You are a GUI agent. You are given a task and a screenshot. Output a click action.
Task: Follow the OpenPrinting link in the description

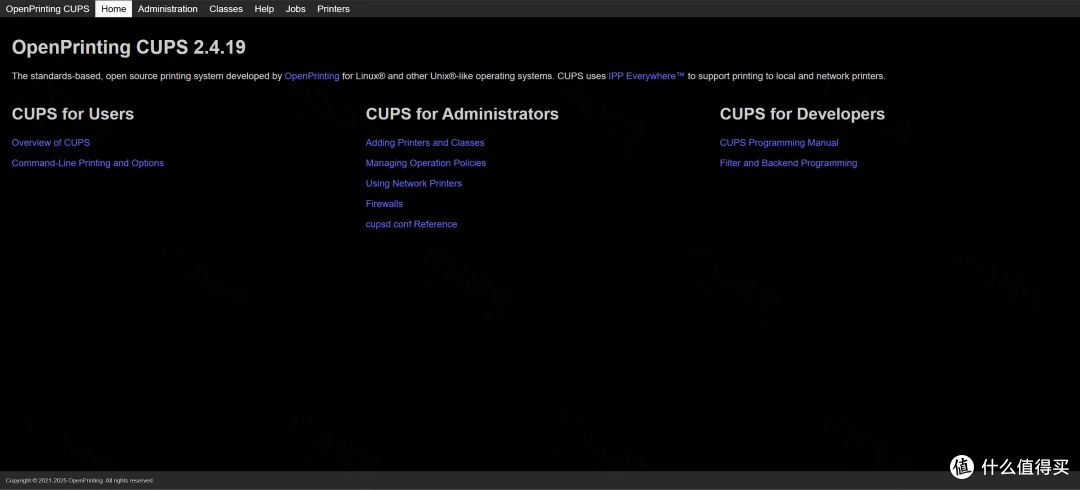coord(312,76)
